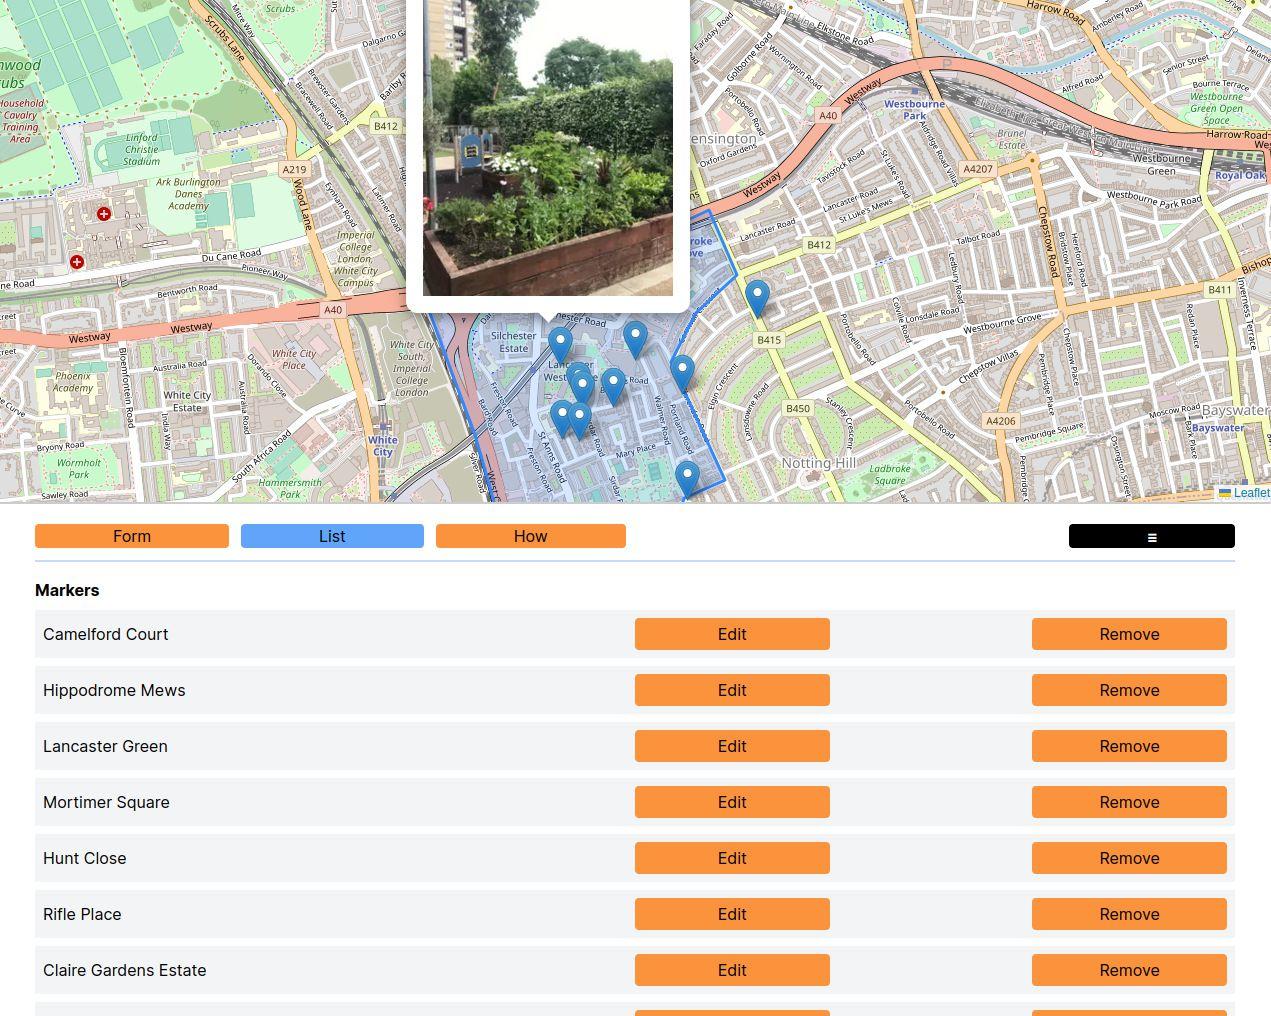
Task: Select the Camelford Court list entry text
Action: point(106,634)
